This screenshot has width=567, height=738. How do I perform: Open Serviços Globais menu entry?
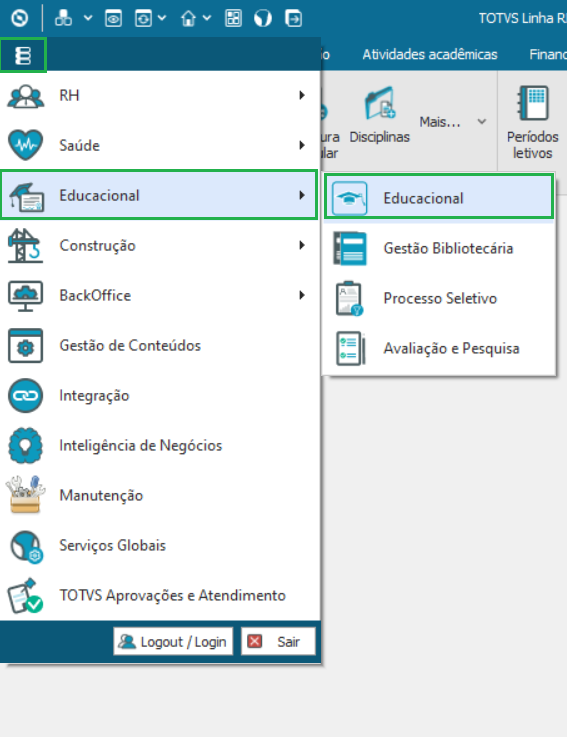[x=160, y=545]
